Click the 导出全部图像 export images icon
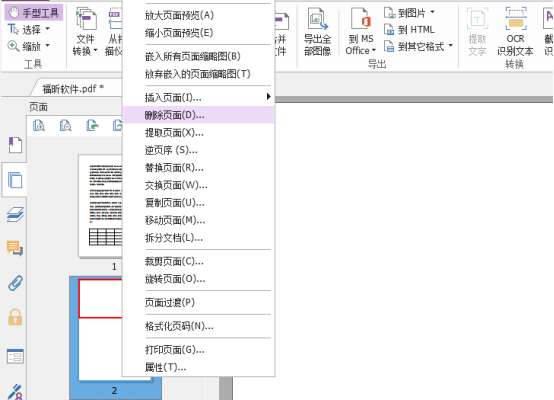This screenshot has height=400, width=554. click(x=317, y=32)
